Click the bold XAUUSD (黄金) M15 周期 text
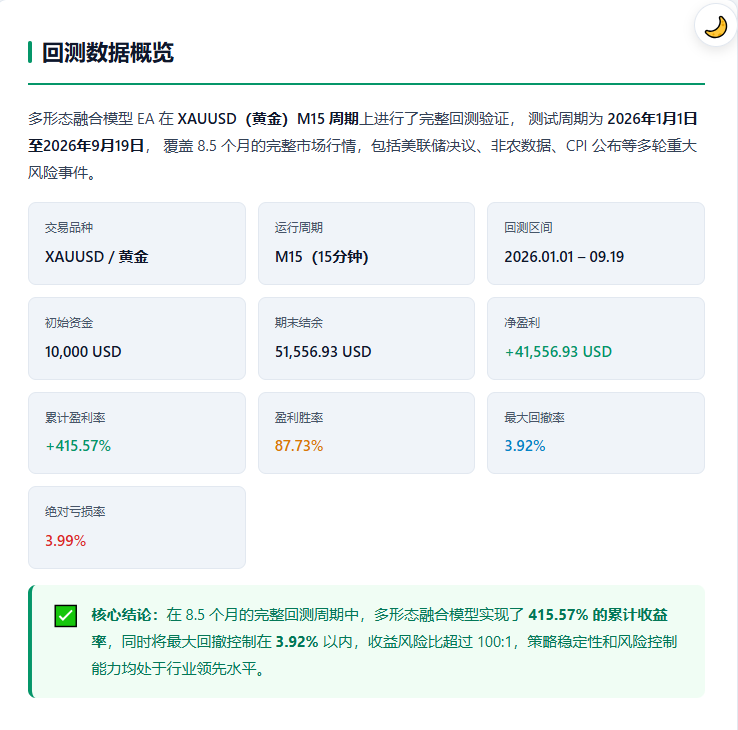 coord(268,119)
